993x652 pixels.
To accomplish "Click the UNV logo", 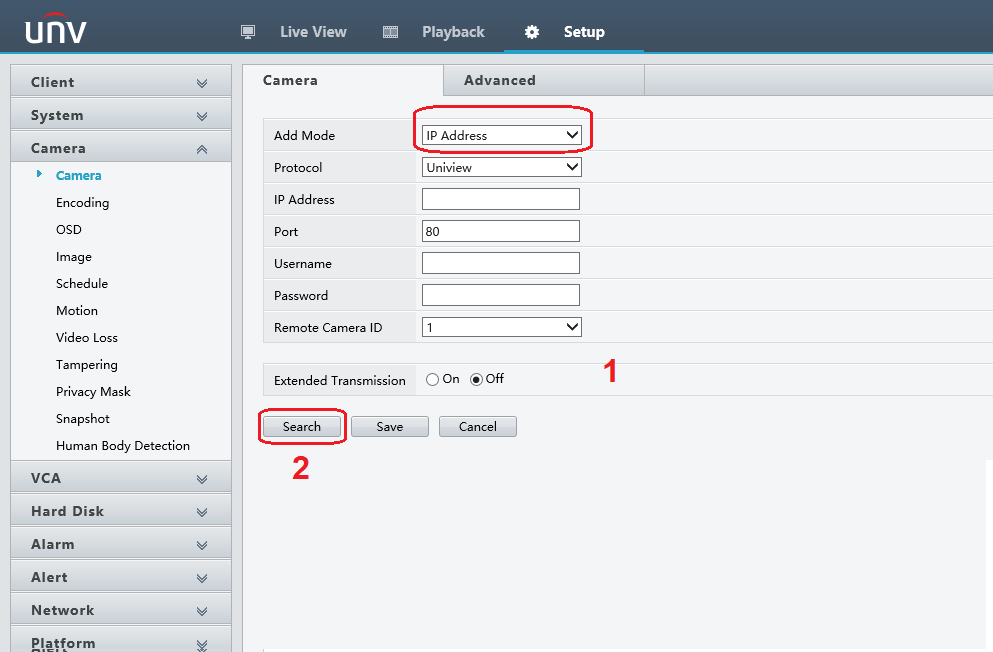I will (56, 31).
